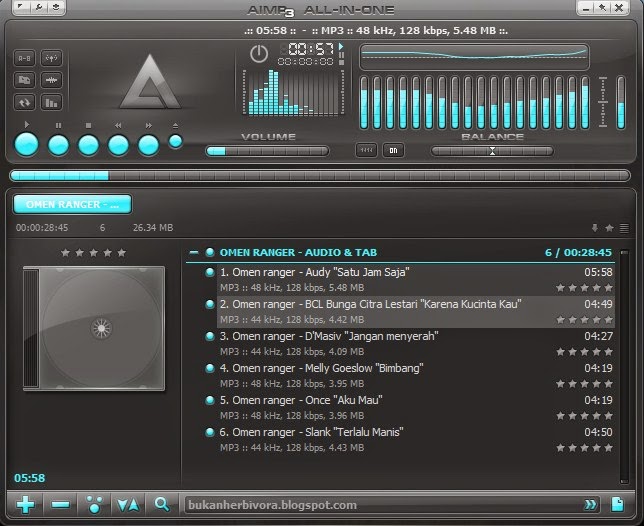Center the Balance slider
The height and width of the screenshot is (526, 644).
click(492, 151)
